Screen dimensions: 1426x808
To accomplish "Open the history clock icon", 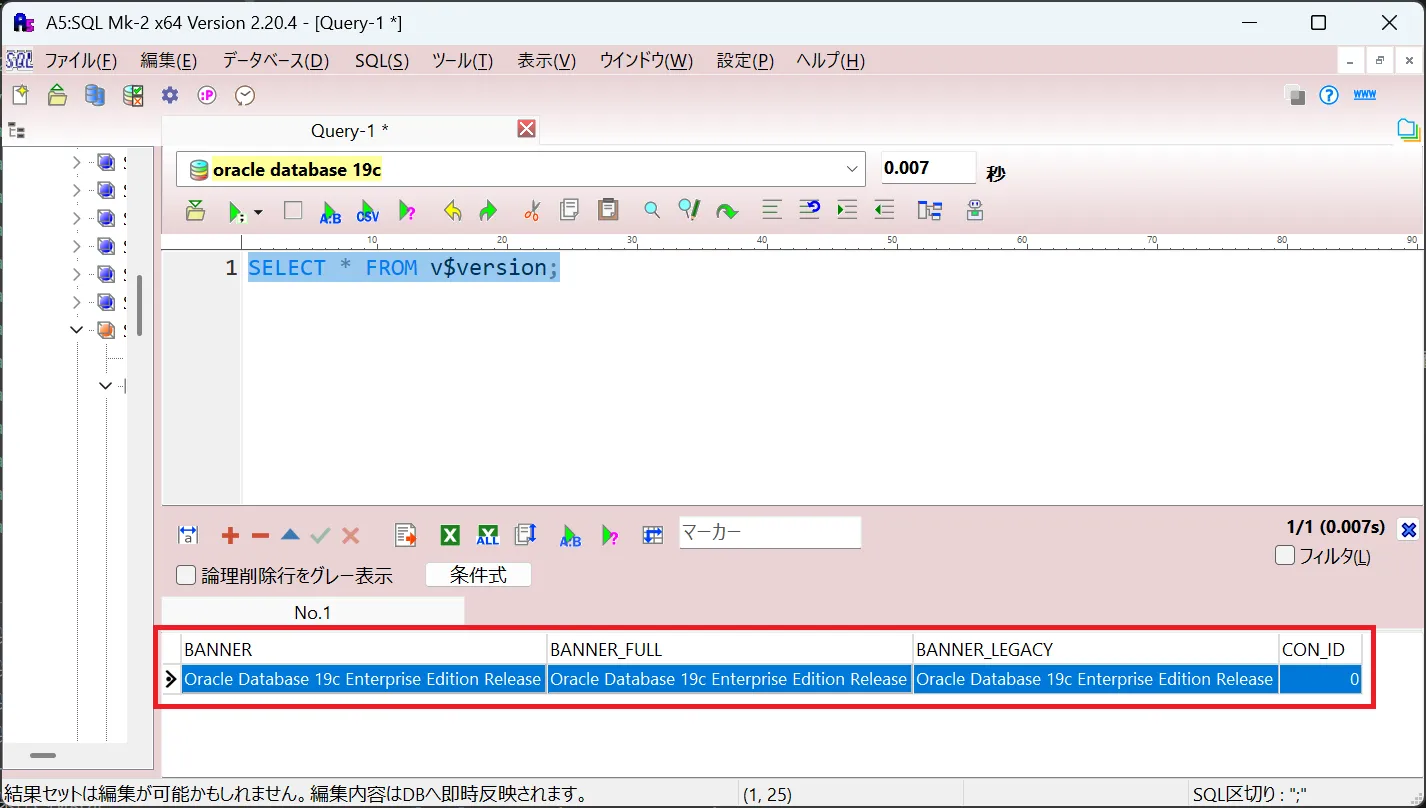I will click(245, 95).
